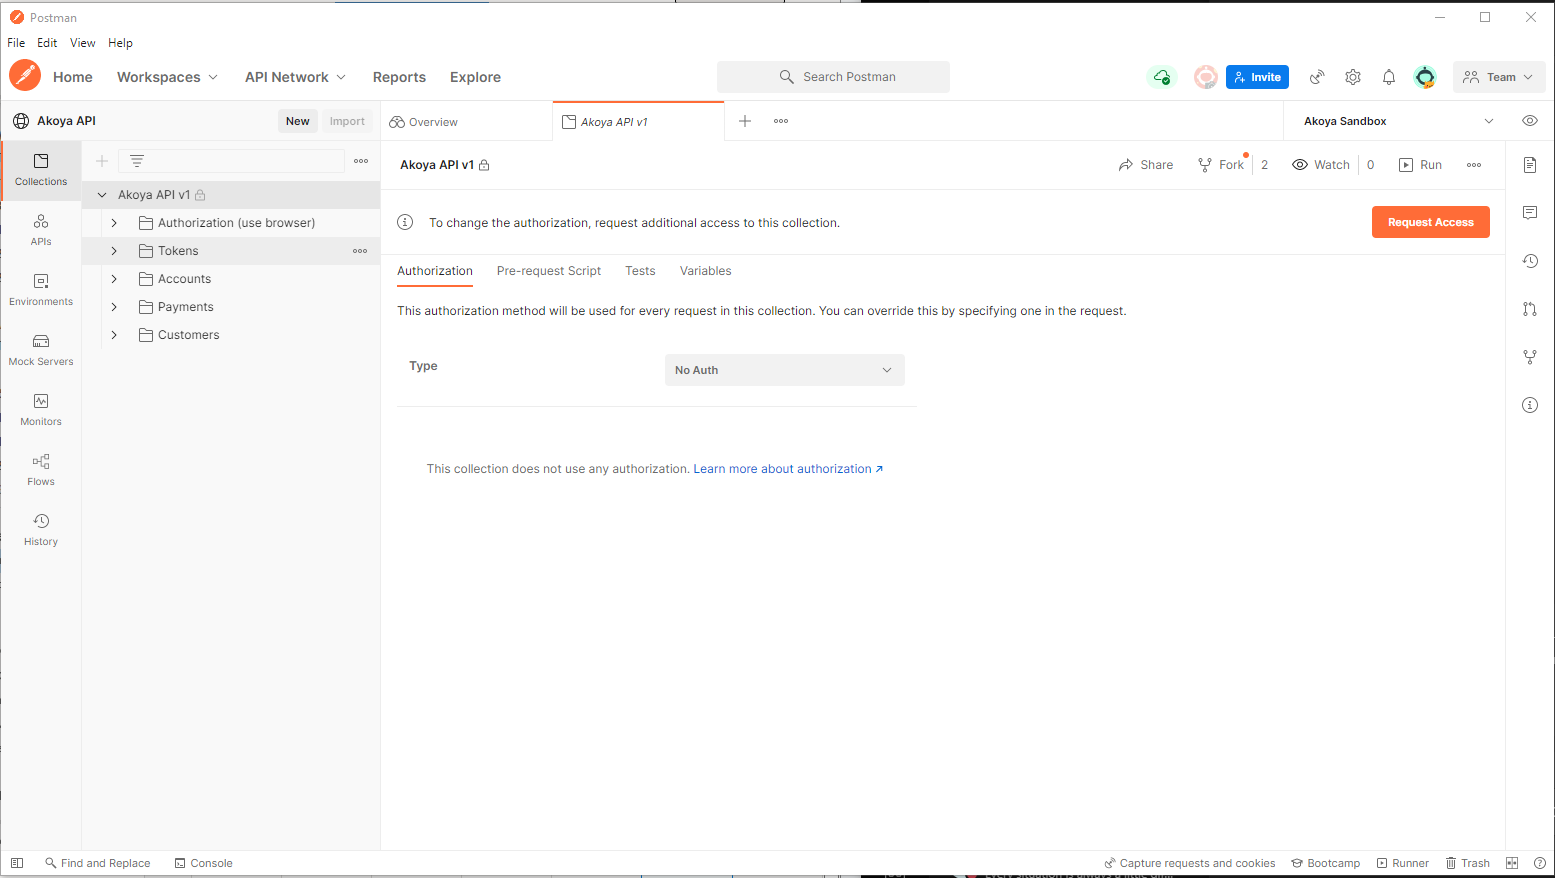Open the Collection info icon in right sidebar

[1530, 405]
